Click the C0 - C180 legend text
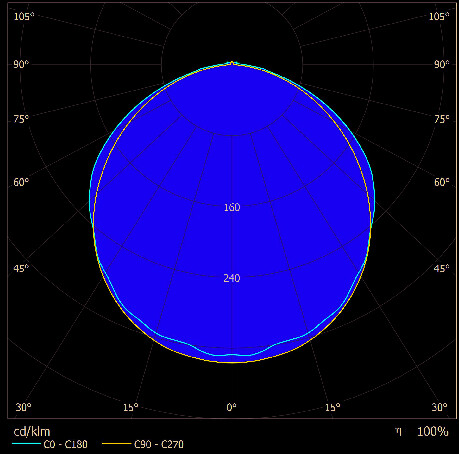The width and height of the screenshot is (459, 454). pyautogui.click(x=65, y=444)
